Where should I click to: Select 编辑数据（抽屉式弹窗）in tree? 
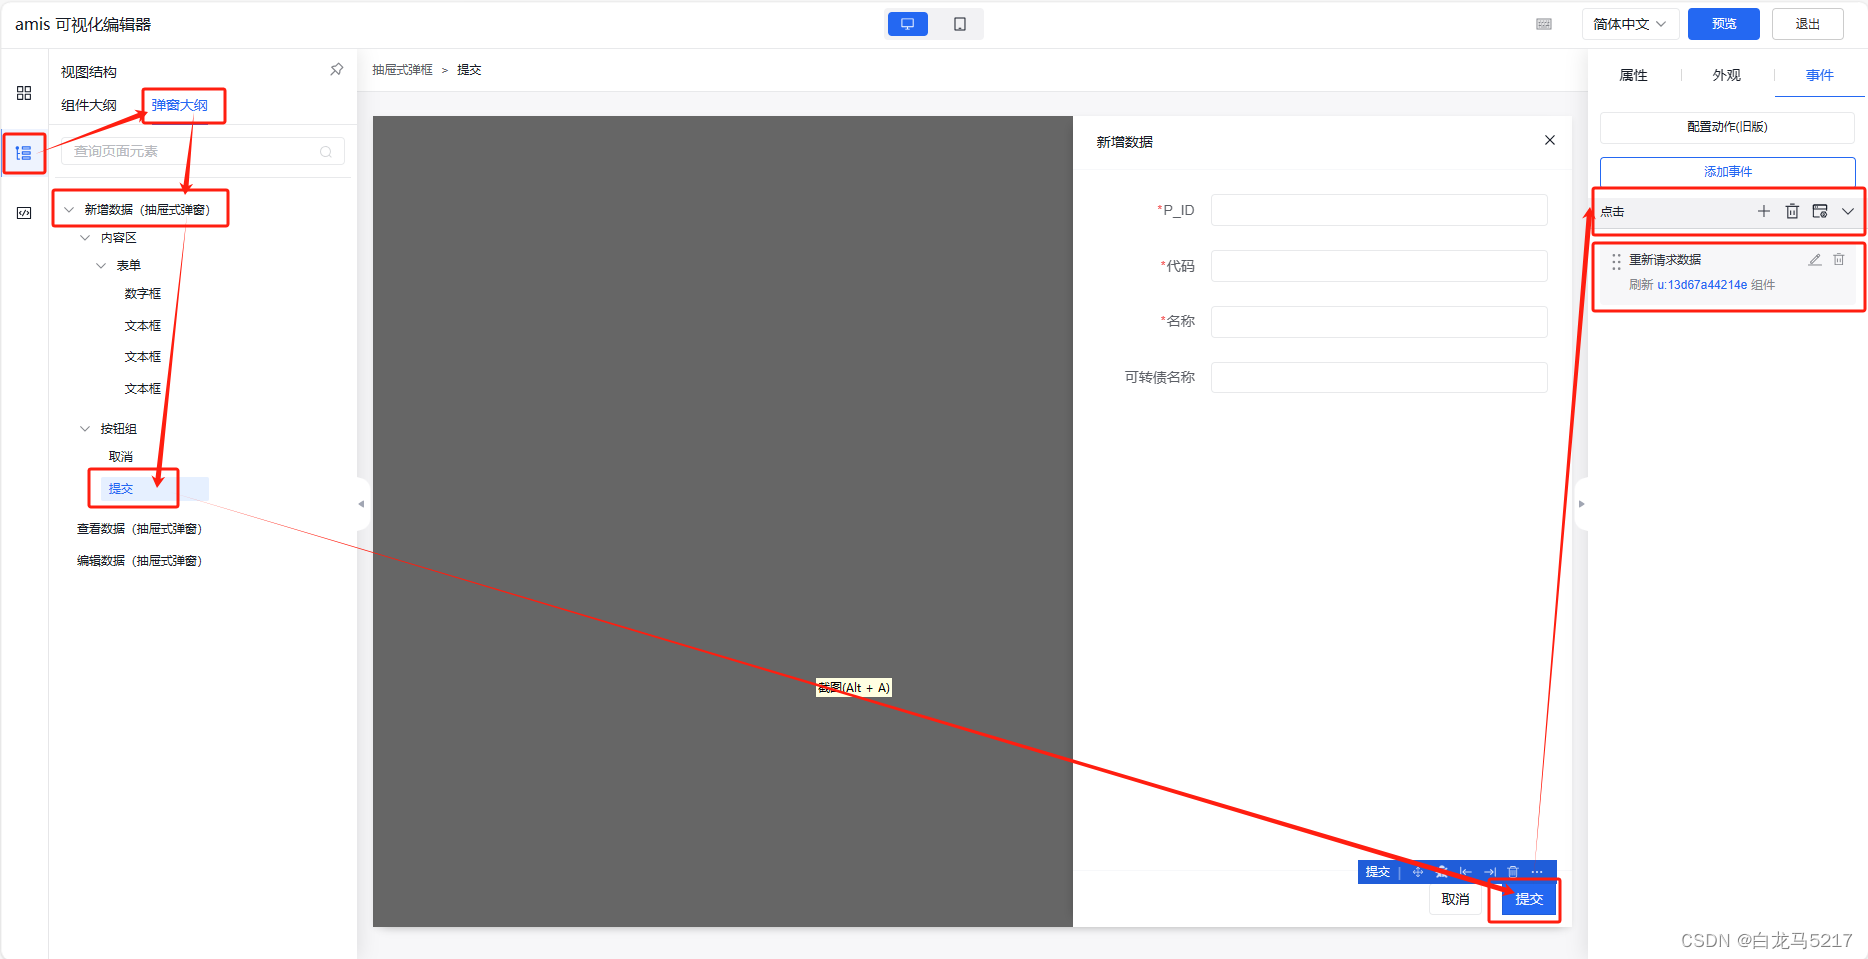point(139,561)
